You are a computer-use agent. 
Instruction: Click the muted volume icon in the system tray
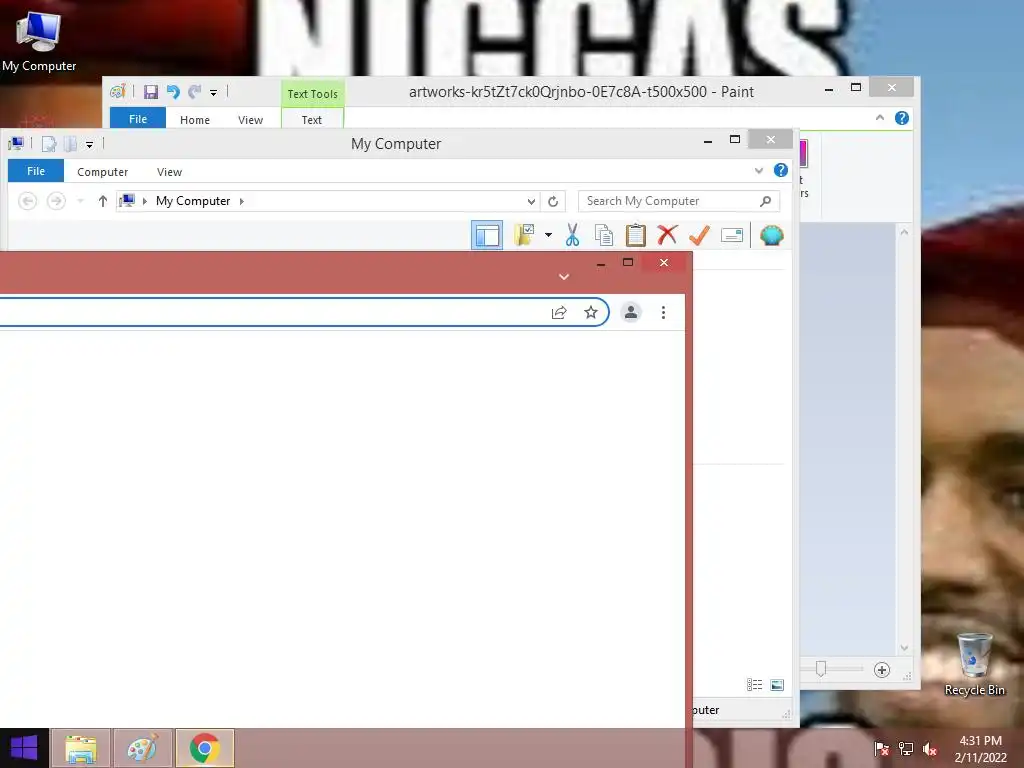(930, 749)
